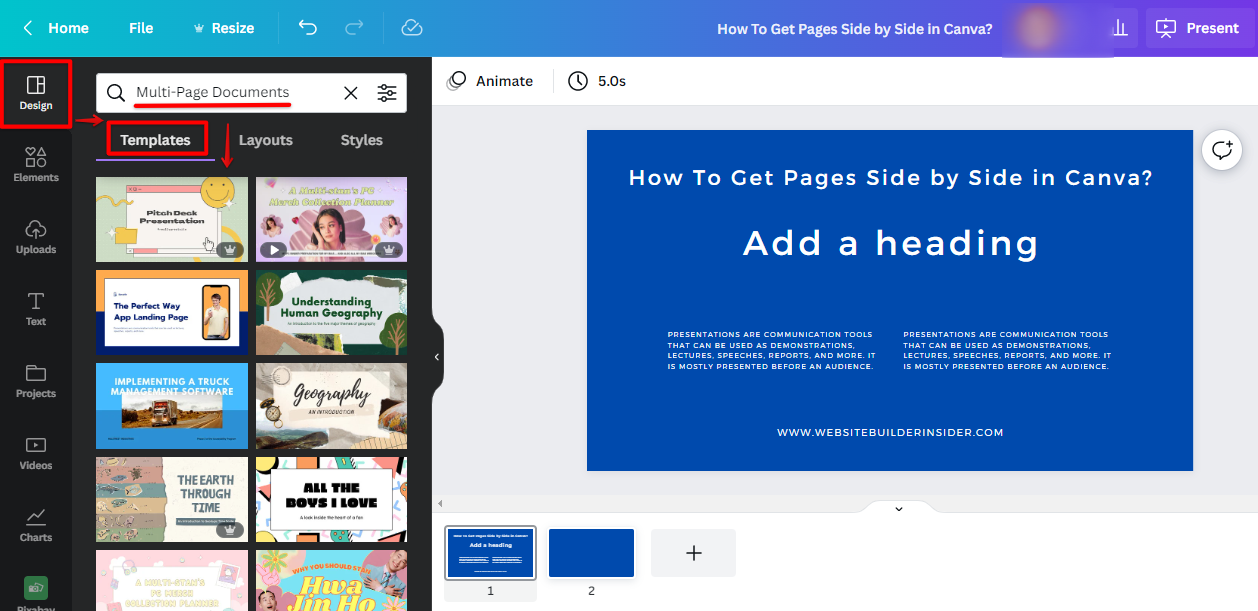Open search filter options icon
Viewport: 1258px width, 611px height.
coord(387,93)
